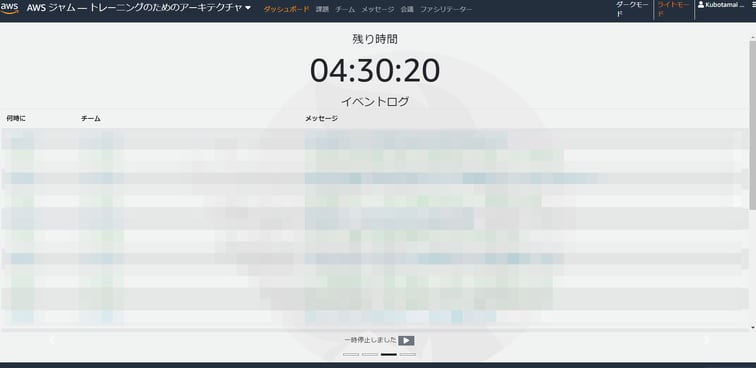Screen dimensions: 756x368
Task: Click the AWS logo in the header
Action: click(x=10, y=8)
